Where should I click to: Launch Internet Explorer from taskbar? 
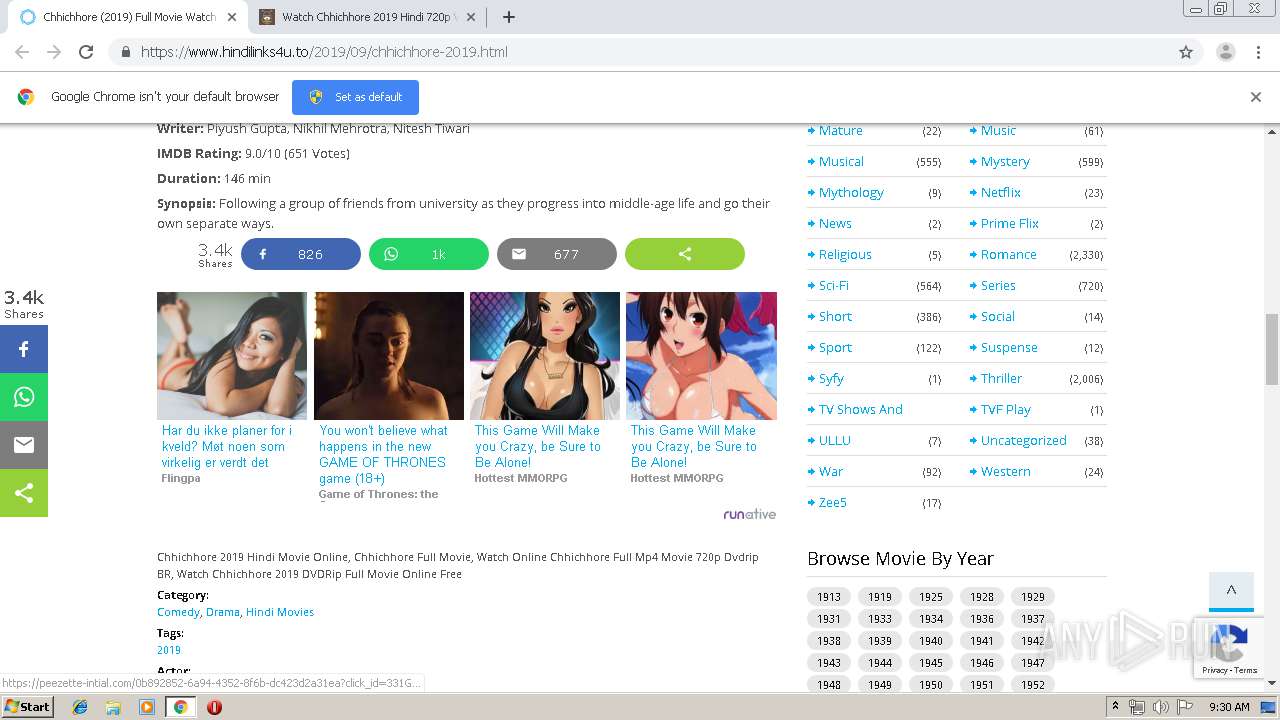(80, 707)
